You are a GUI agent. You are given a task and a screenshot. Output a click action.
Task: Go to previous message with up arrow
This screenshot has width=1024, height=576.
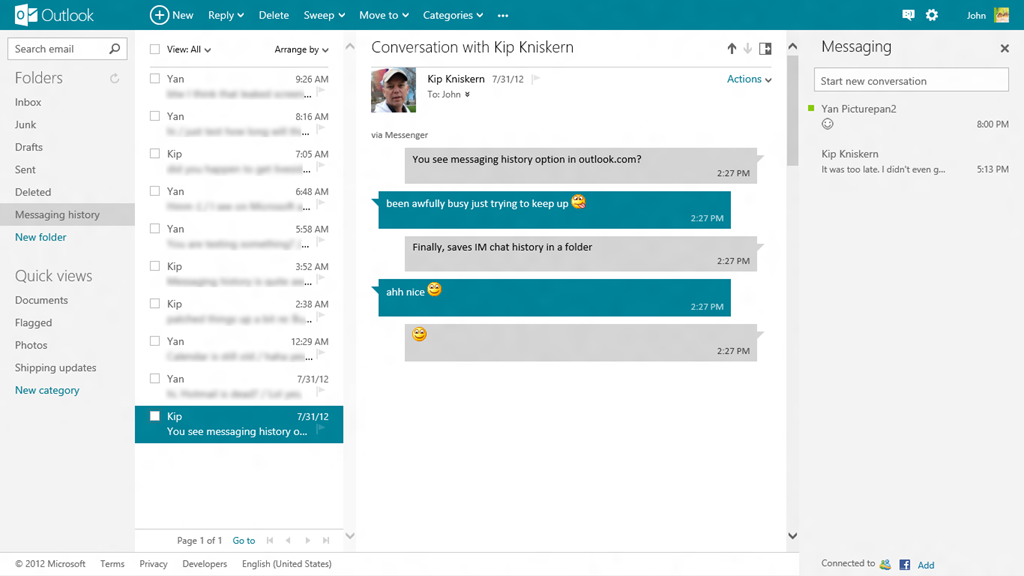point(731,48)
